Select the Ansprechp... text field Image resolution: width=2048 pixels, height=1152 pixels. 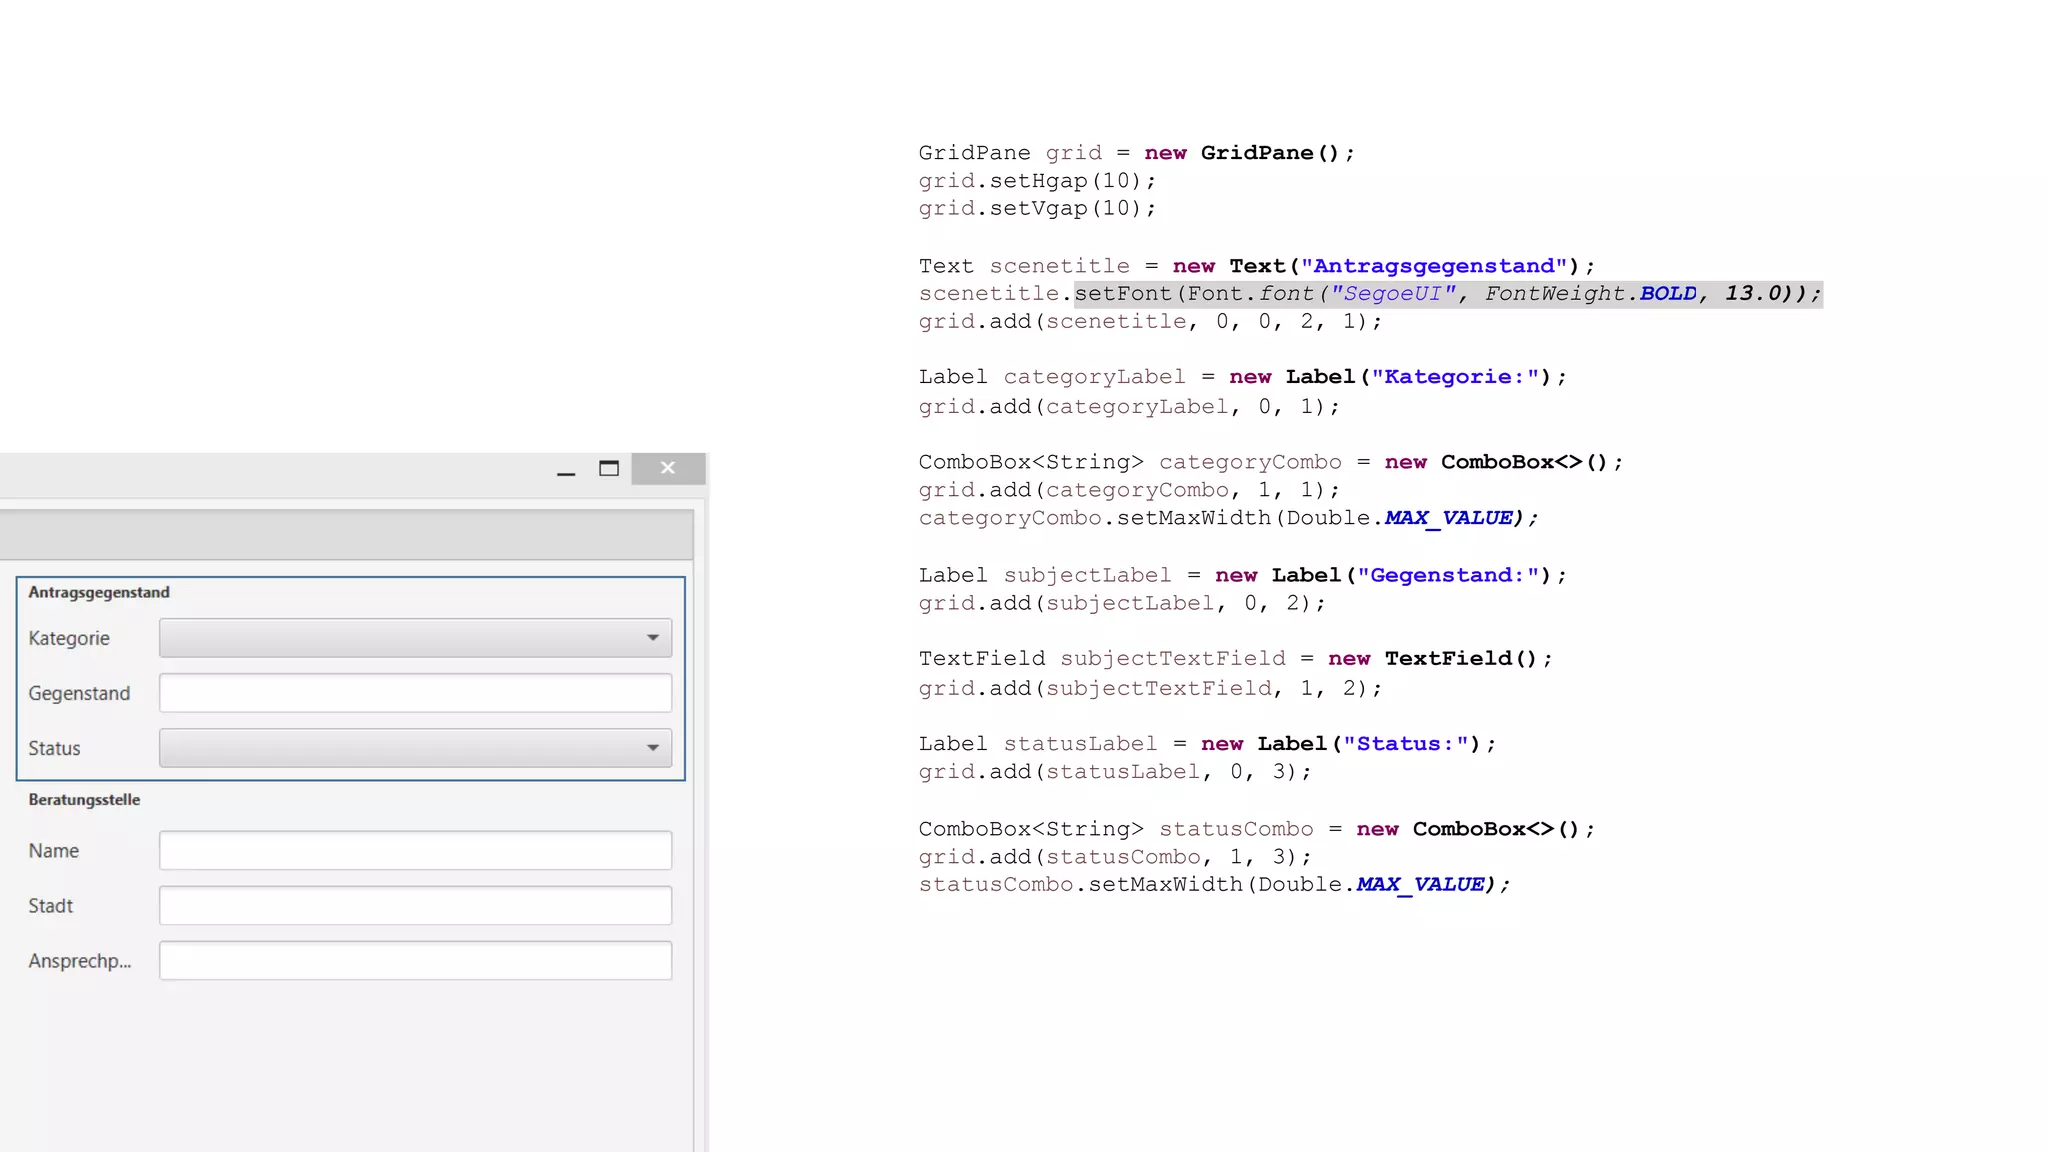tap(415, 961)
